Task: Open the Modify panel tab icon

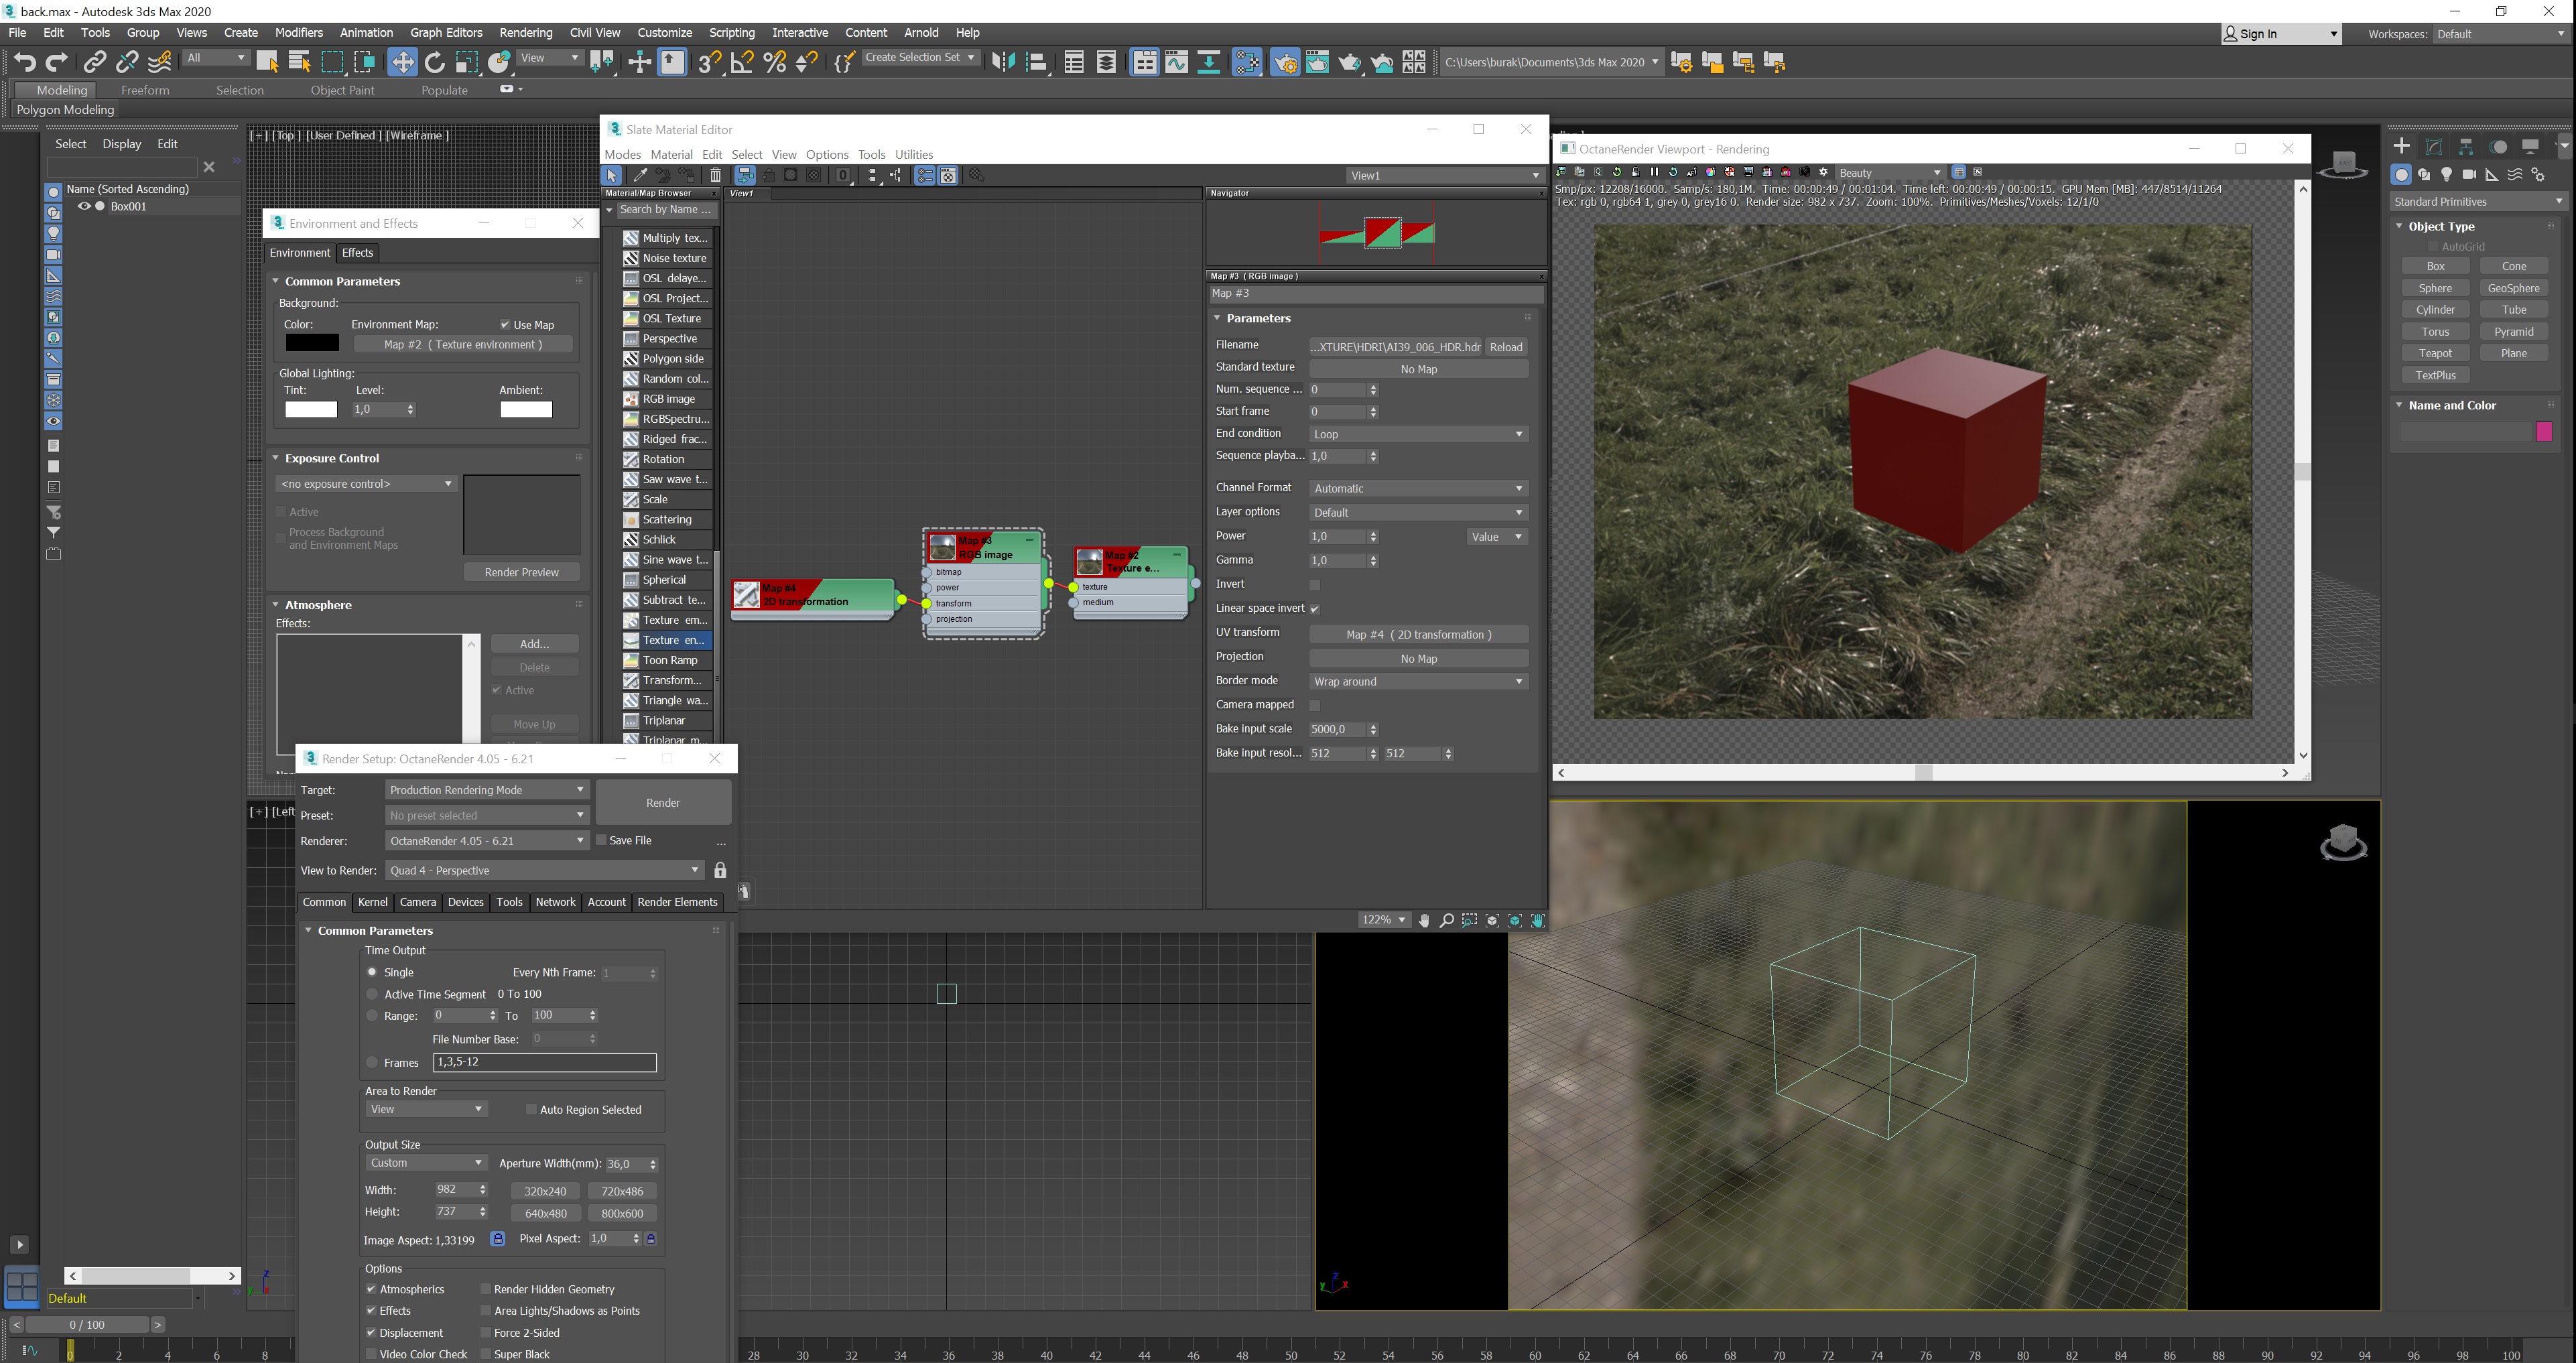Action: [2434, 146]
